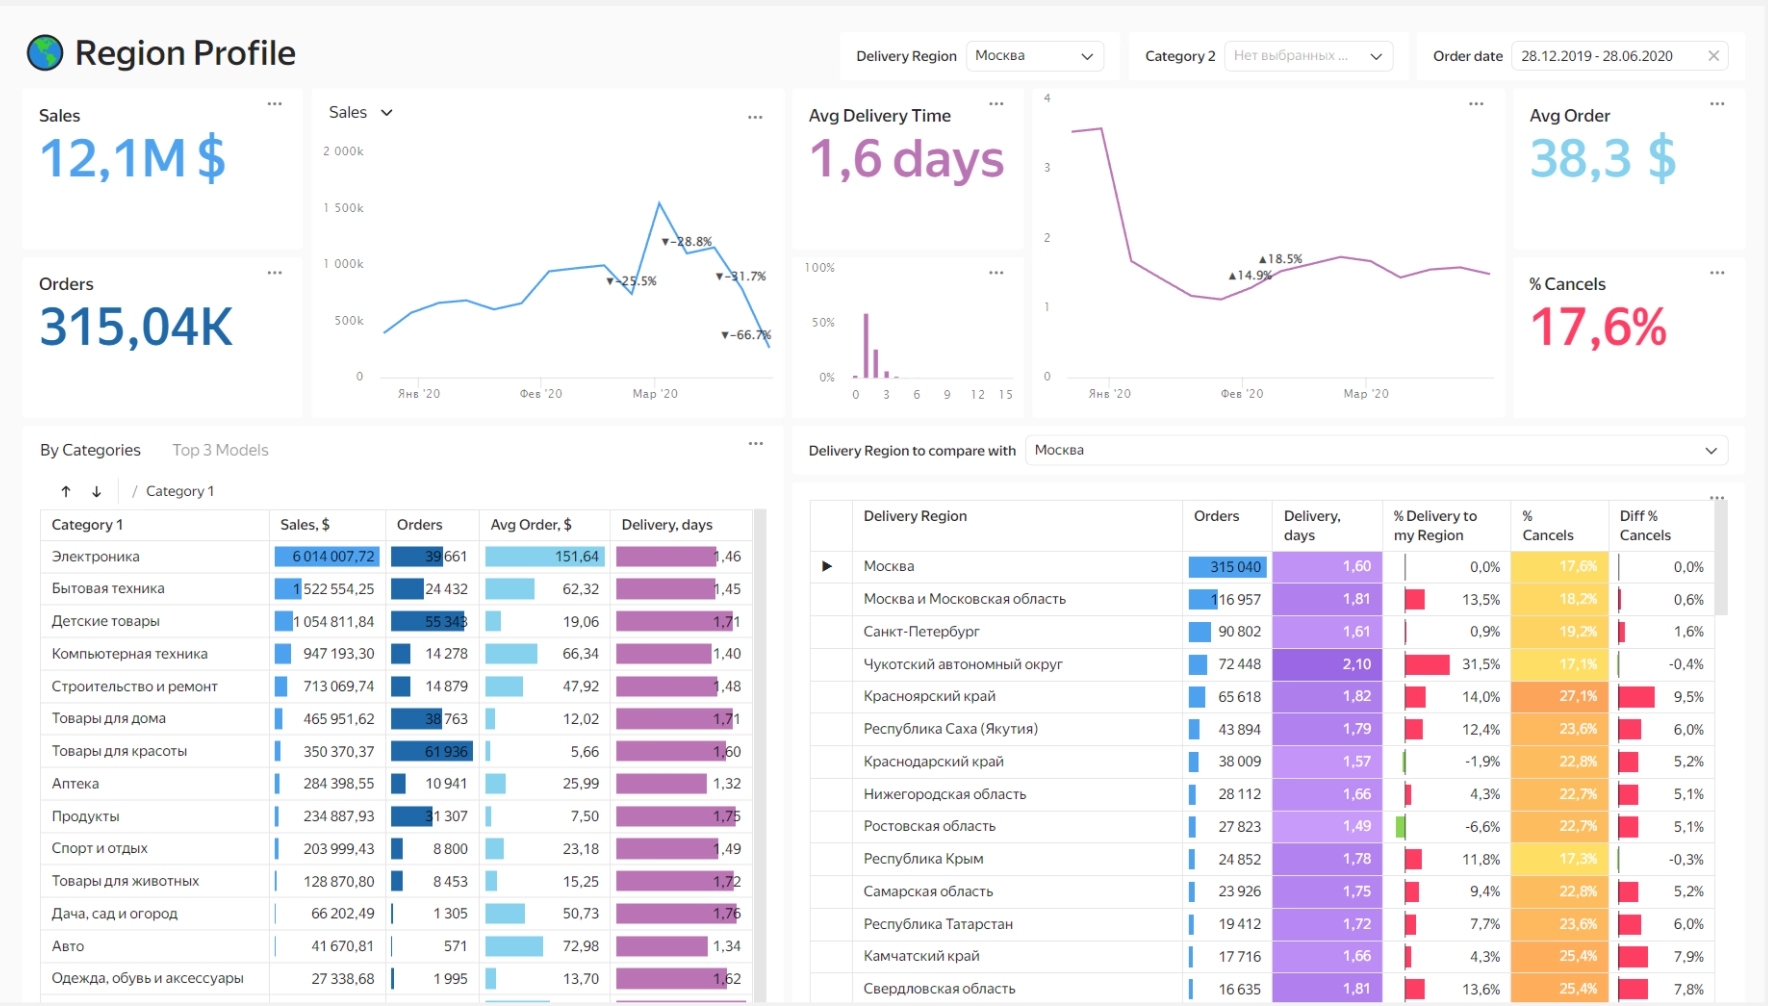Click the down arrow in Category hierarchy

tap(96, 491)
